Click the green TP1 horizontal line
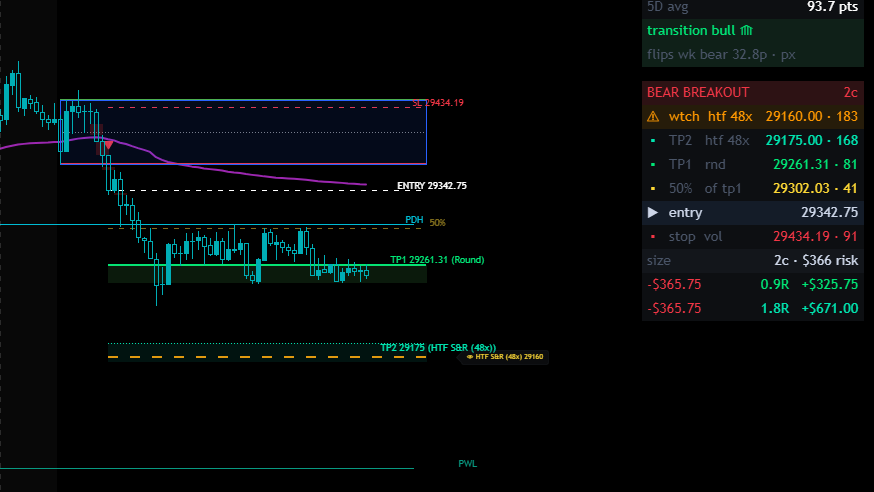Viewport: 874px width, 492px height. point(267,265)
